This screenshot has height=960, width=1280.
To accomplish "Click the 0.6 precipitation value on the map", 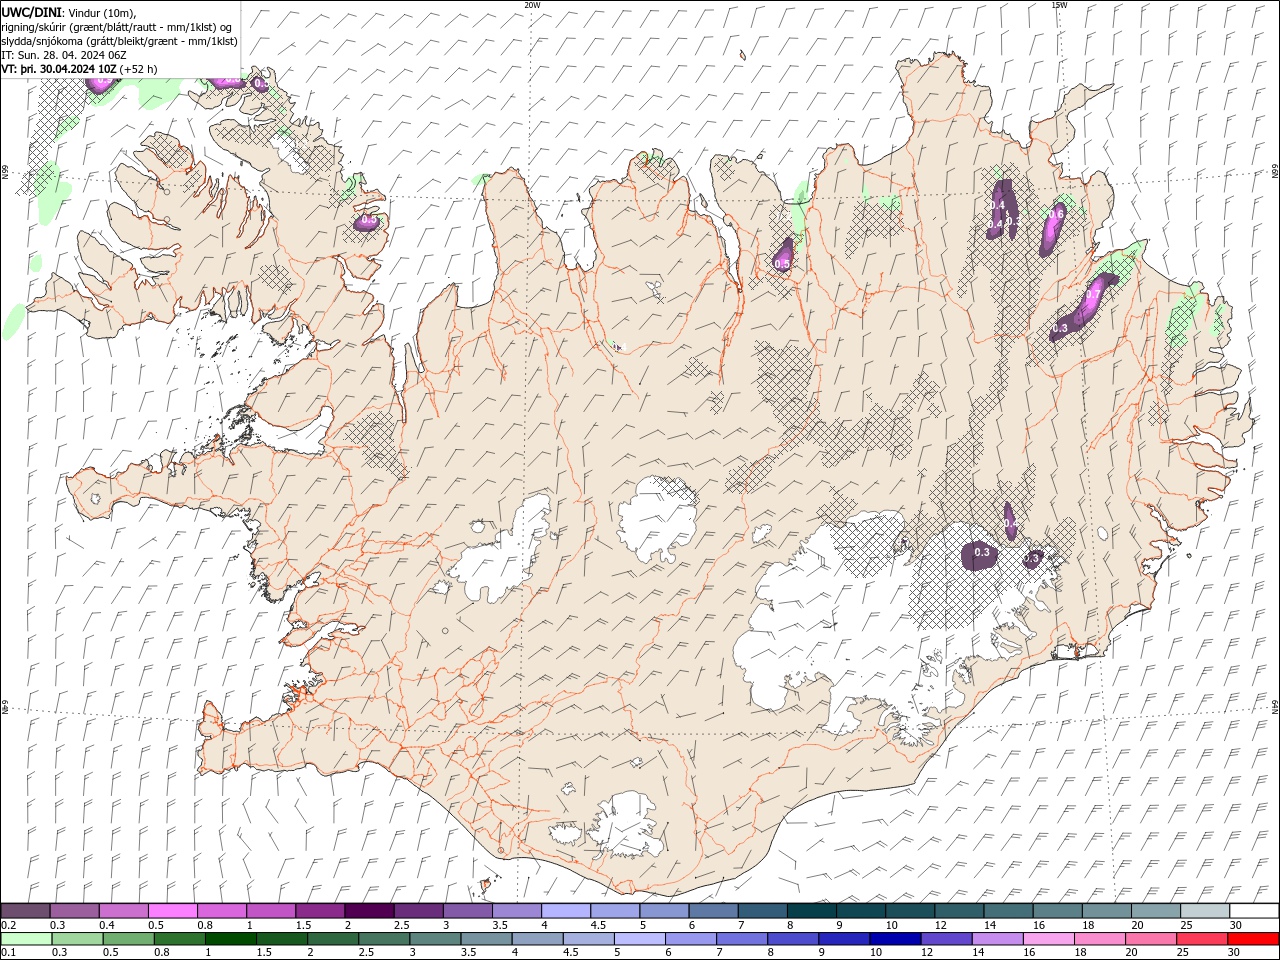I will (x=1056, y=214).
